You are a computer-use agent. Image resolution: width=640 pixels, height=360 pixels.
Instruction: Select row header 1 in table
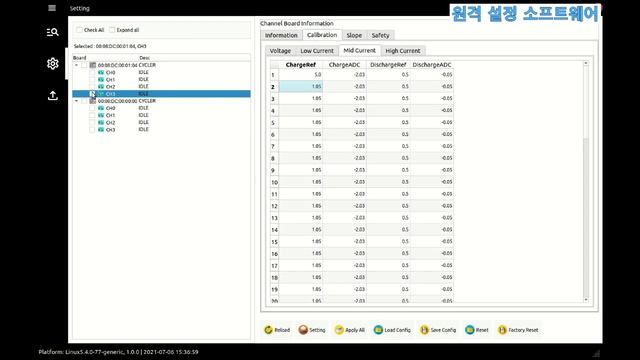click(x=274, y=75)
